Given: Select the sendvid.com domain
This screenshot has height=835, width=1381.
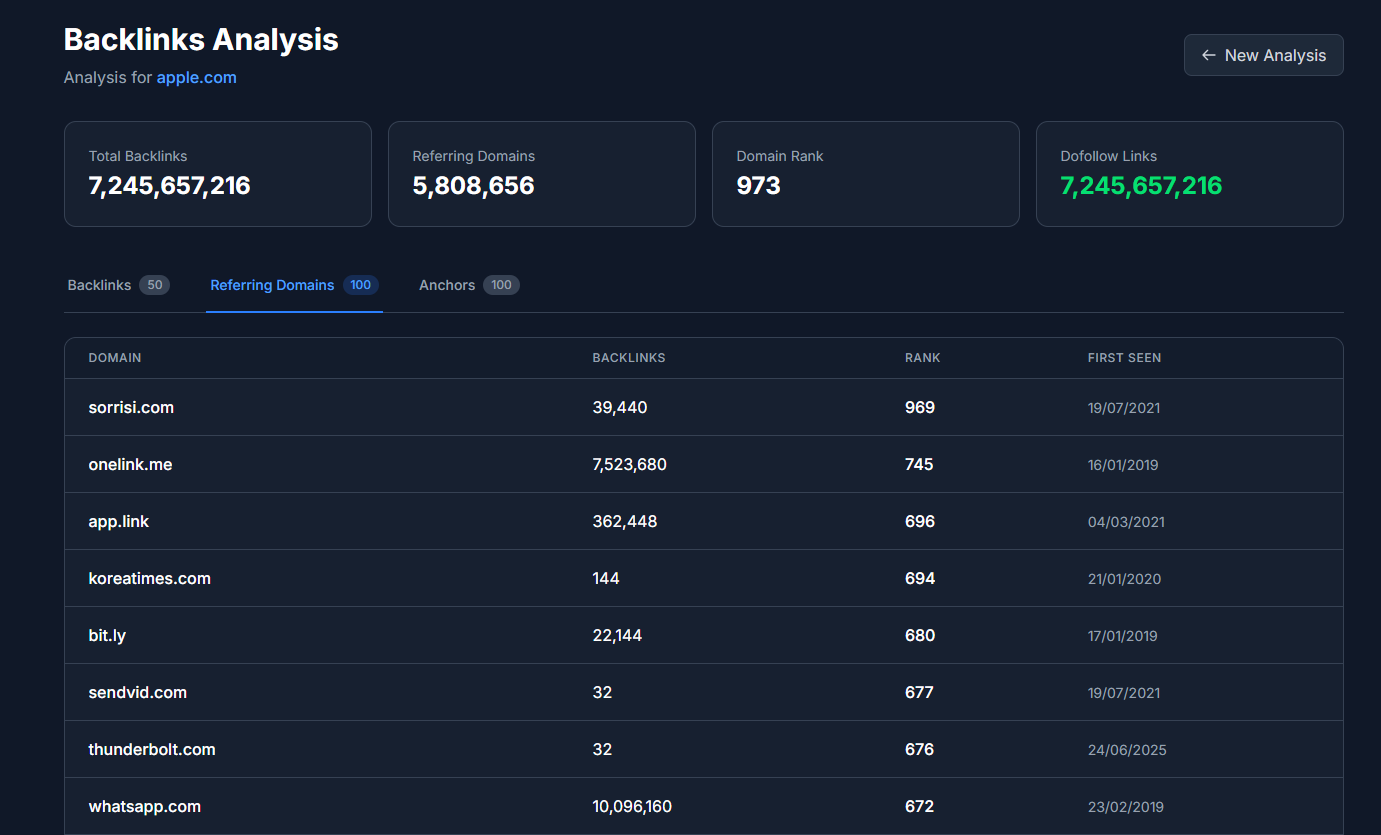Looking at the screenshot, I should (137, 692).
